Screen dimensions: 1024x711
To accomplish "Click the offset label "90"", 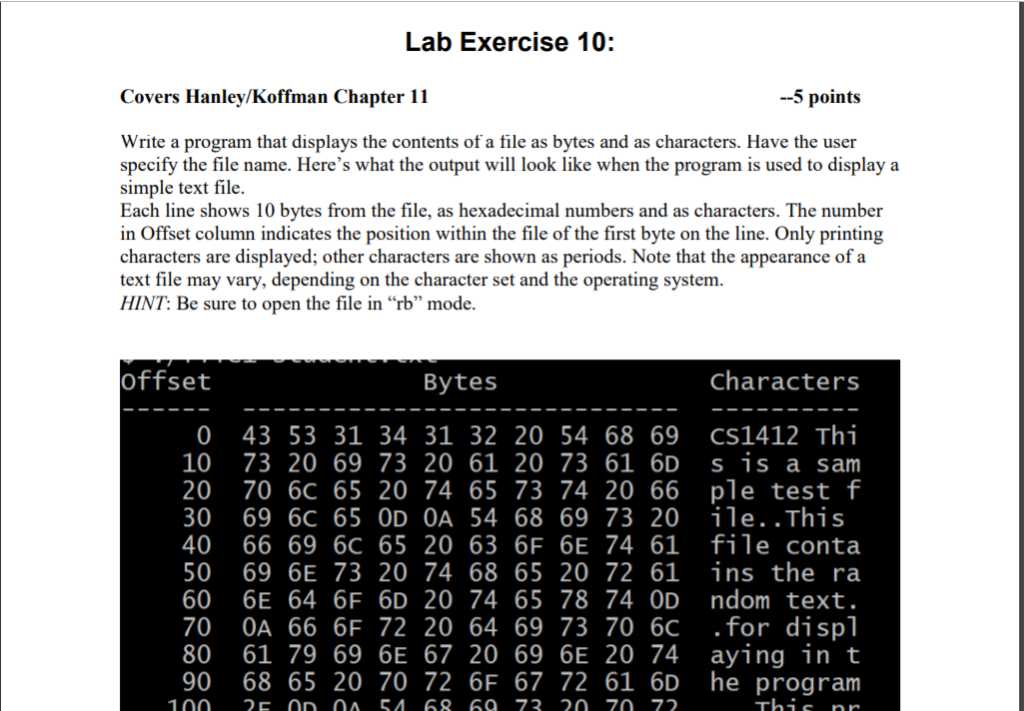I will click(x=197, y=682).
